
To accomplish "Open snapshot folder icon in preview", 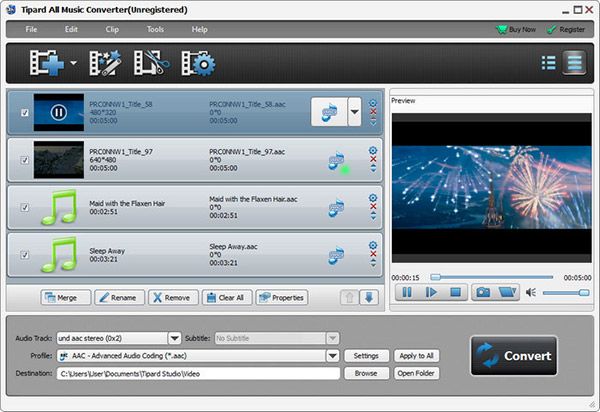I will [507, 293].
